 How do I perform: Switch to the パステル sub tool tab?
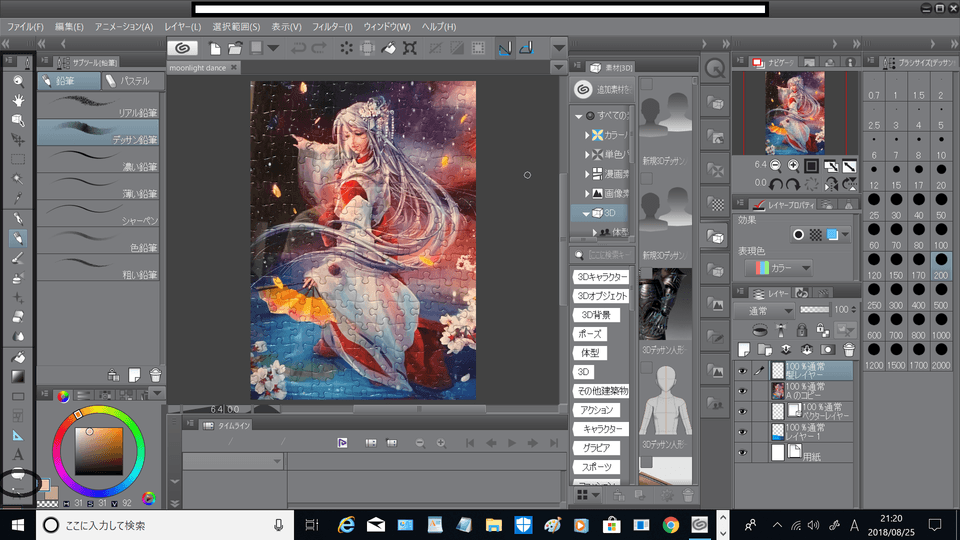click(130, 81)
